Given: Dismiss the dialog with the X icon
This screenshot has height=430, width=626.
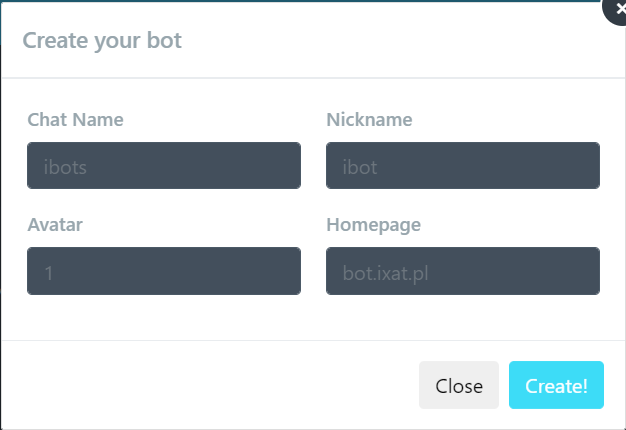Looking at the screenshot, I should pyautogui.click(x=618, y=8).
